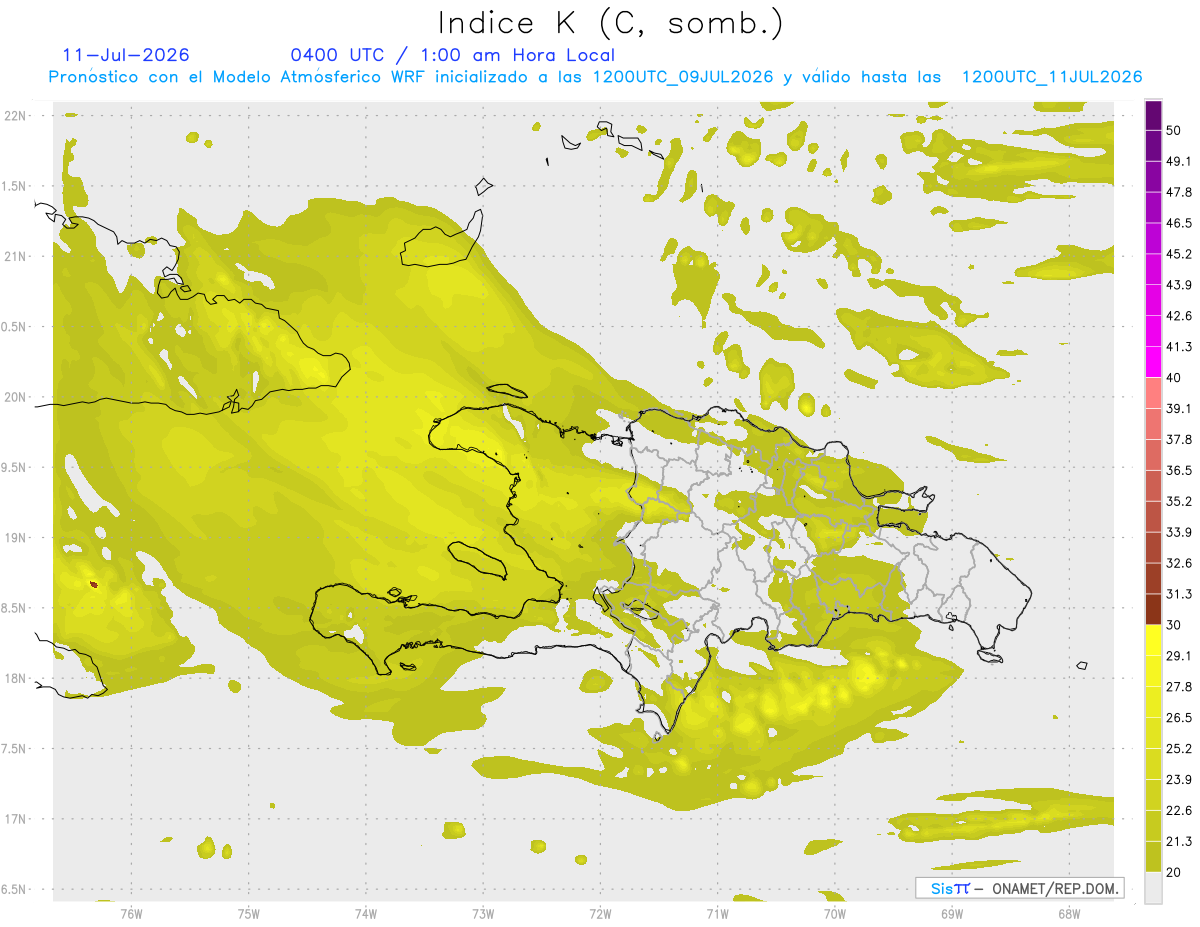Click the '22.6' color scale value
This screenshot has height=927, width=1200.
1179,811
